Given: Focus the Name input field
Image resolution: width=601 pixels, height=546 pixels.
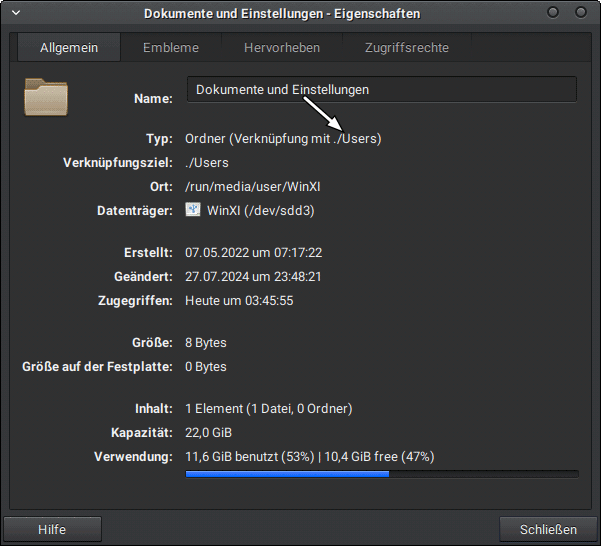Looking at the screenshot, I should click(x=382, y=90).
